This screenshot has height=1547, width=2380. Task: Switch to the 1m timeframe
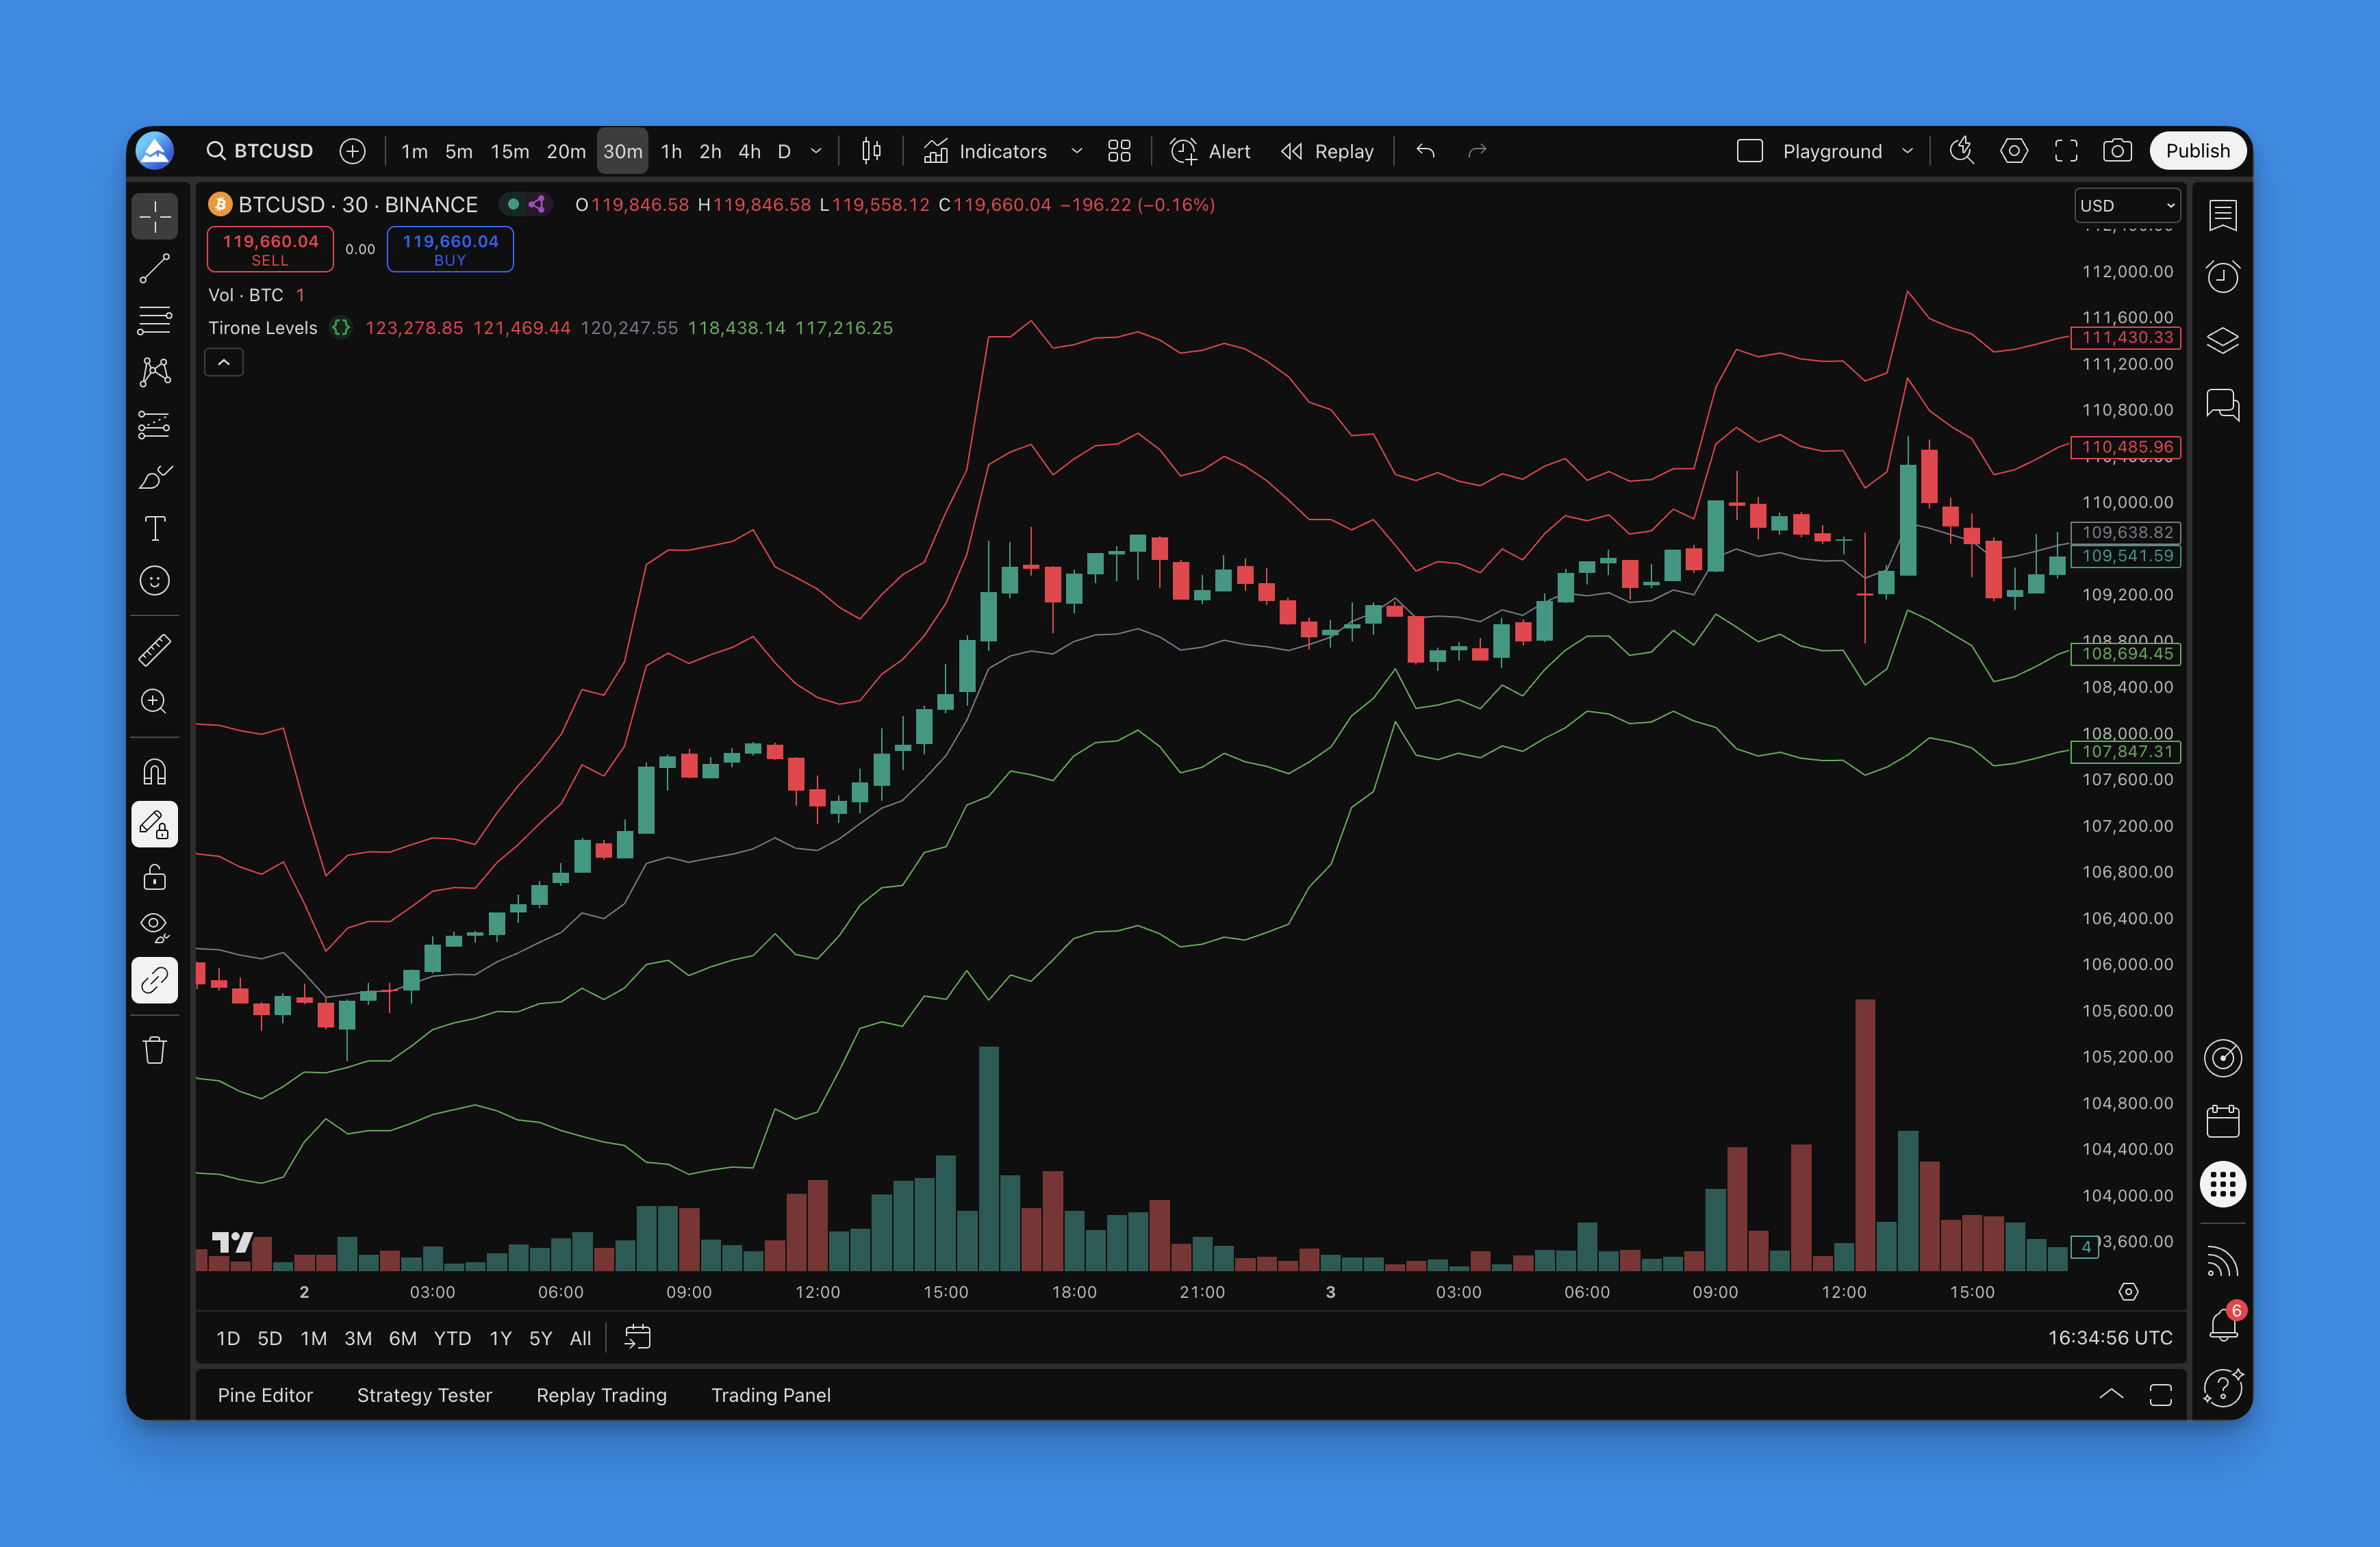(414, 151)
